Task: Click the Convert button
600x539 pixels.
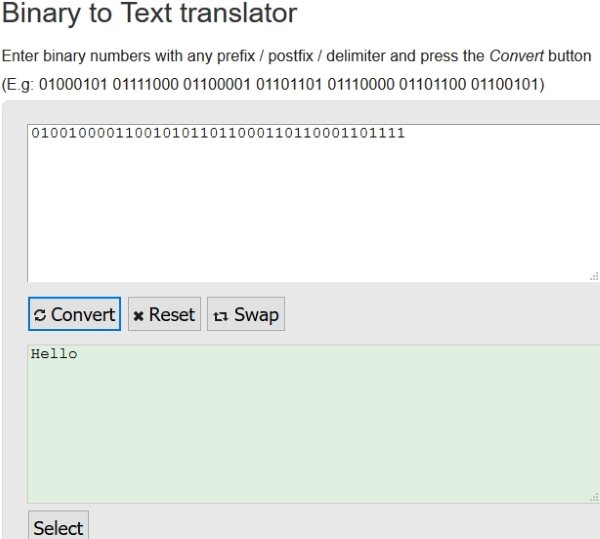Action: click(x=74, y=314)
